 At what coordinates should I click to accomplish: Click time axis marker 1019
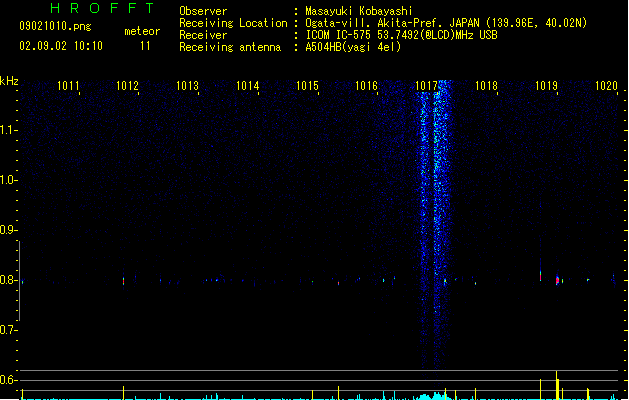[546, 86]
